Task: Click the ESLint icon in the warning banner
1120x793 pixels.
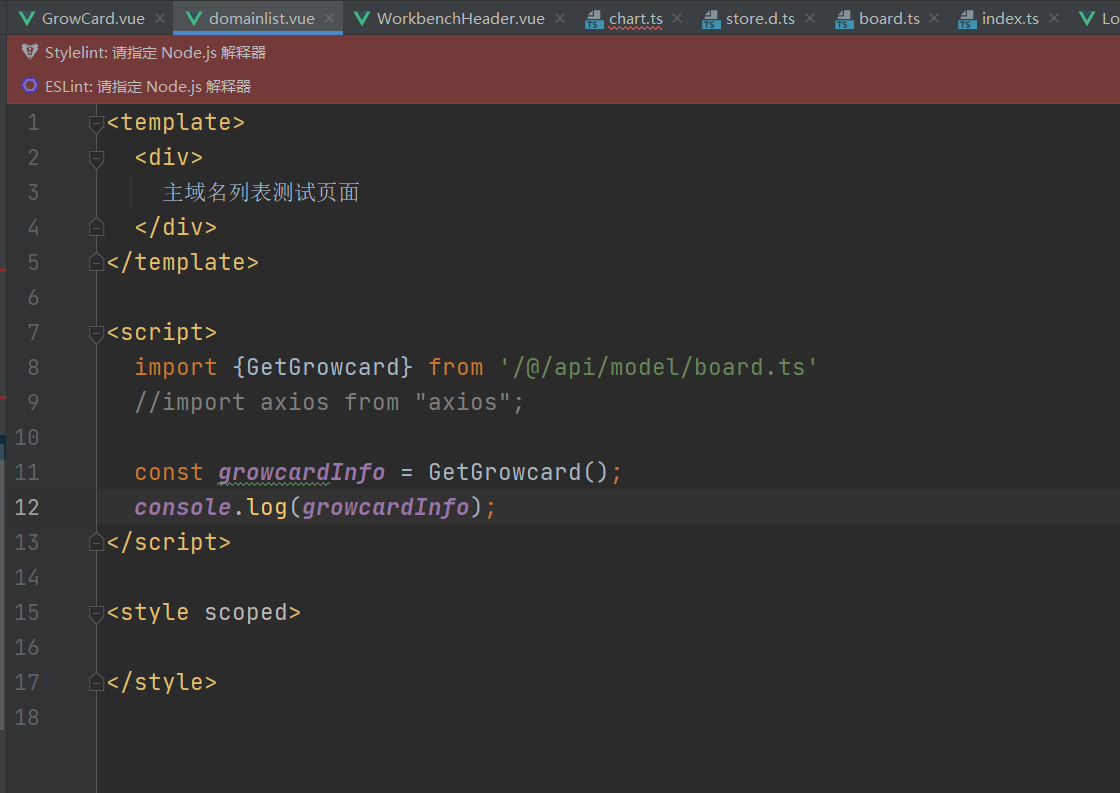Action: (28, 86)
